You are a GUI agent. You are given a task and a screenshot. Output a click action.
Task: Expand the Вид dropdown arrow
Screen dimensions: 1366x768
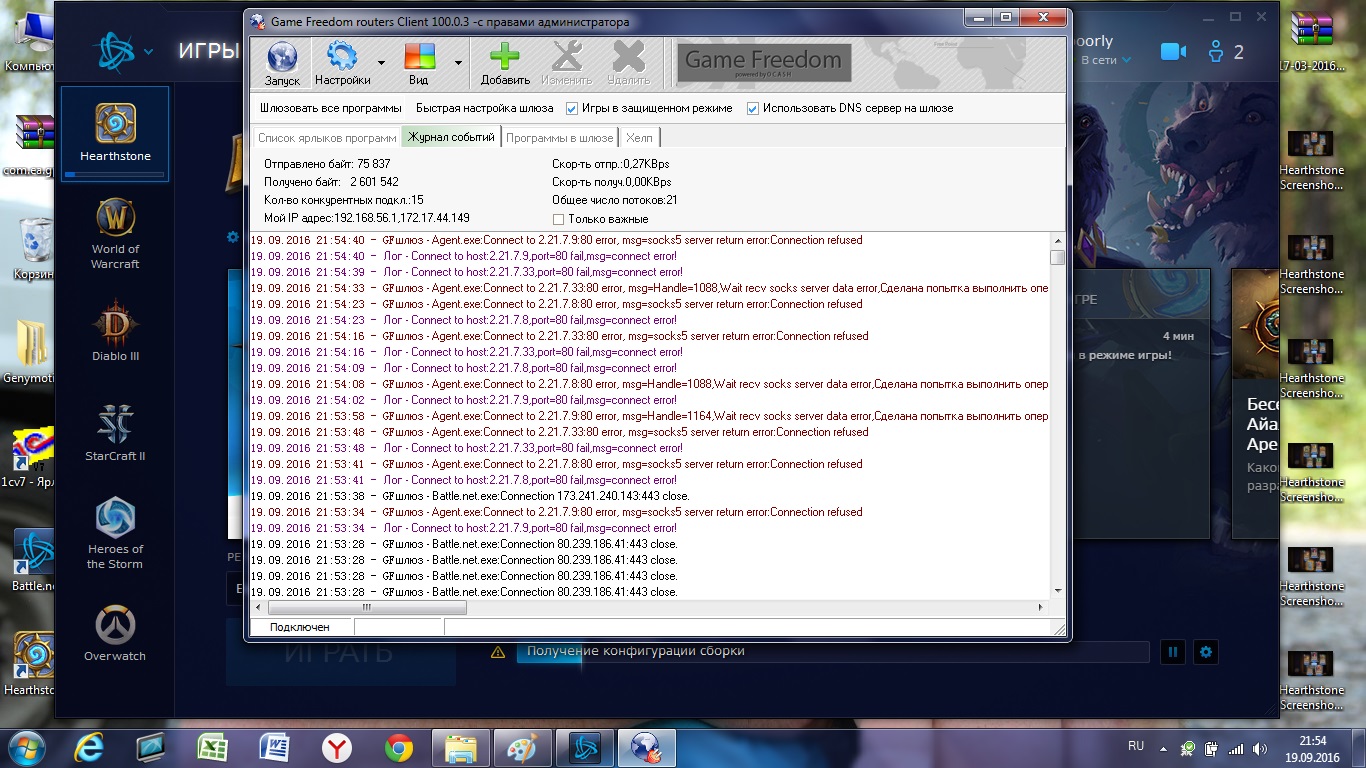tap(458, 62)
